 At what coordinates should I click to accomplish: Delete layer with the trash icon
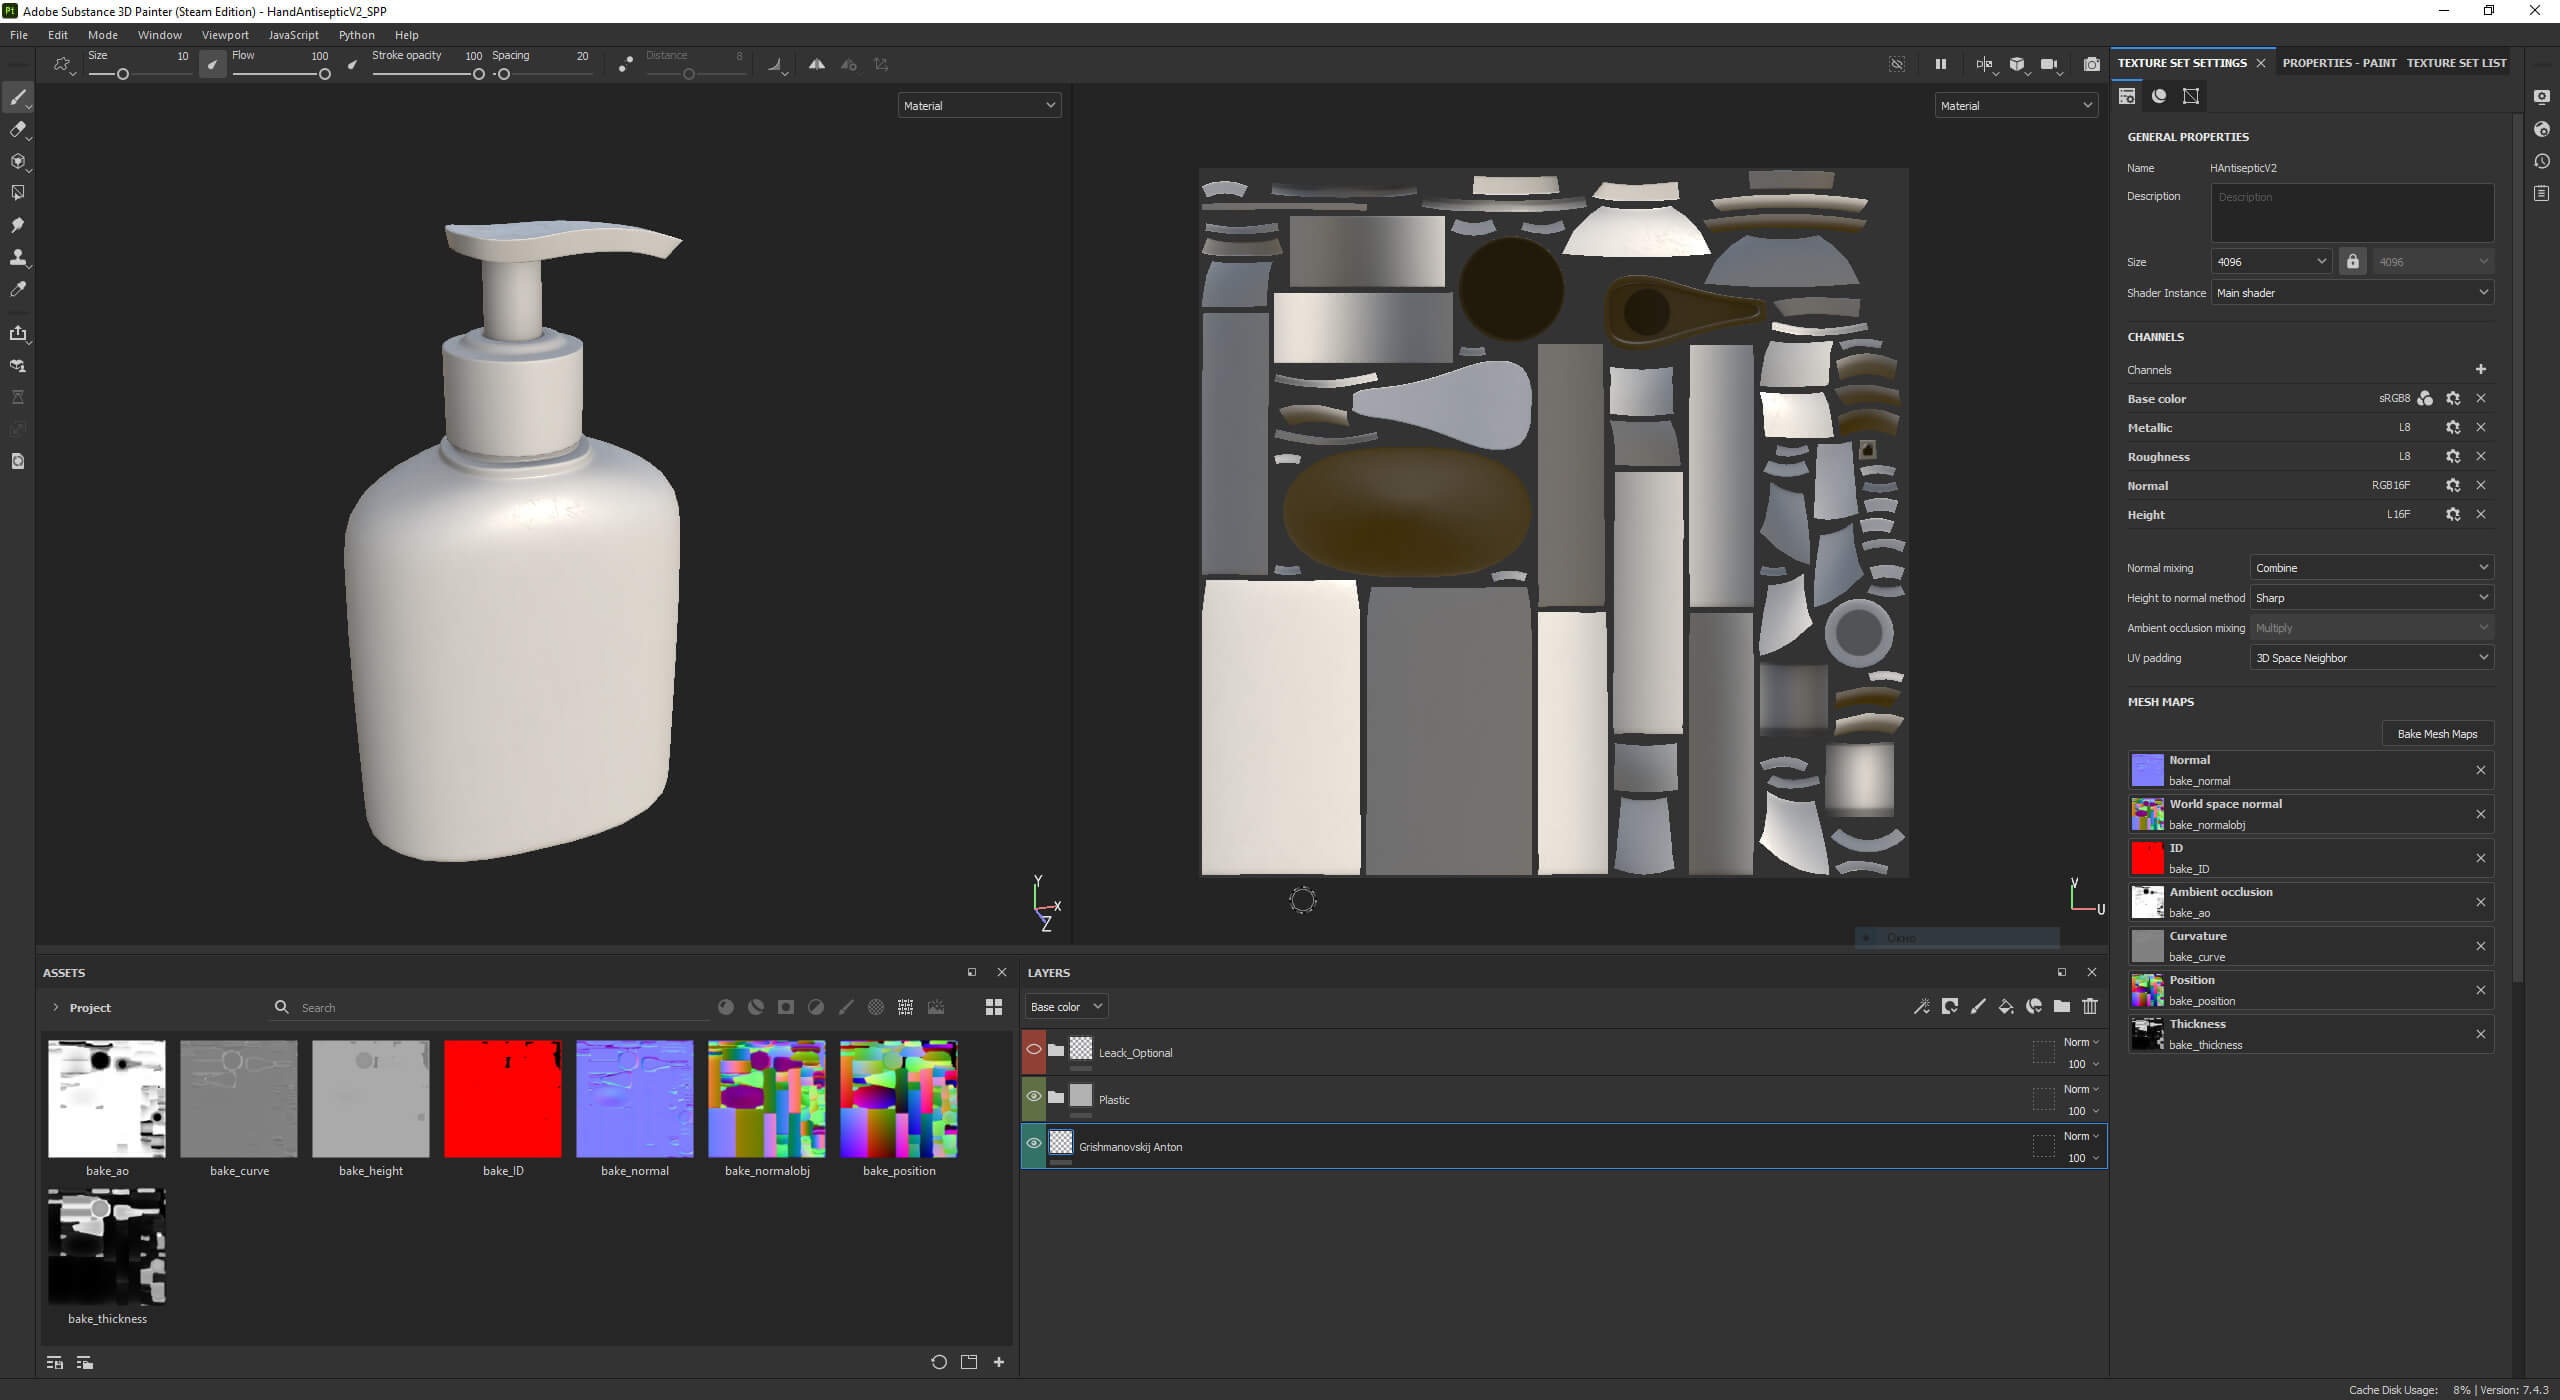(x=2089, y=1007)
